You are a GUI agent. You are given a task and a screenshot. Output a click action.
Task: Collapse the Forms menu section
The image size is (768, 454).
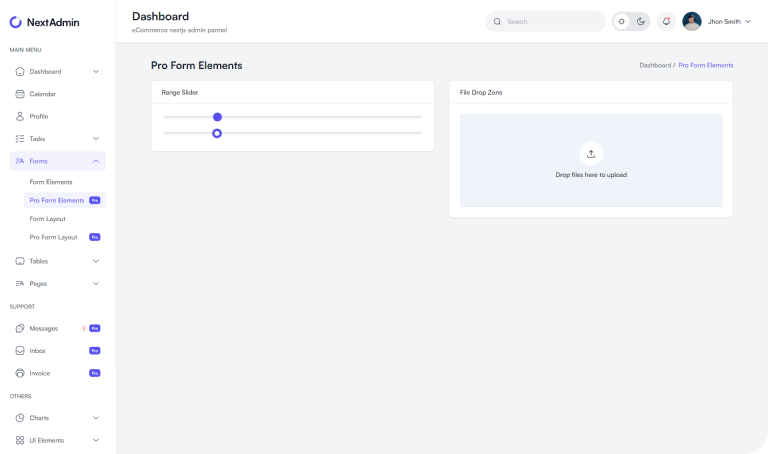(96, 161)
